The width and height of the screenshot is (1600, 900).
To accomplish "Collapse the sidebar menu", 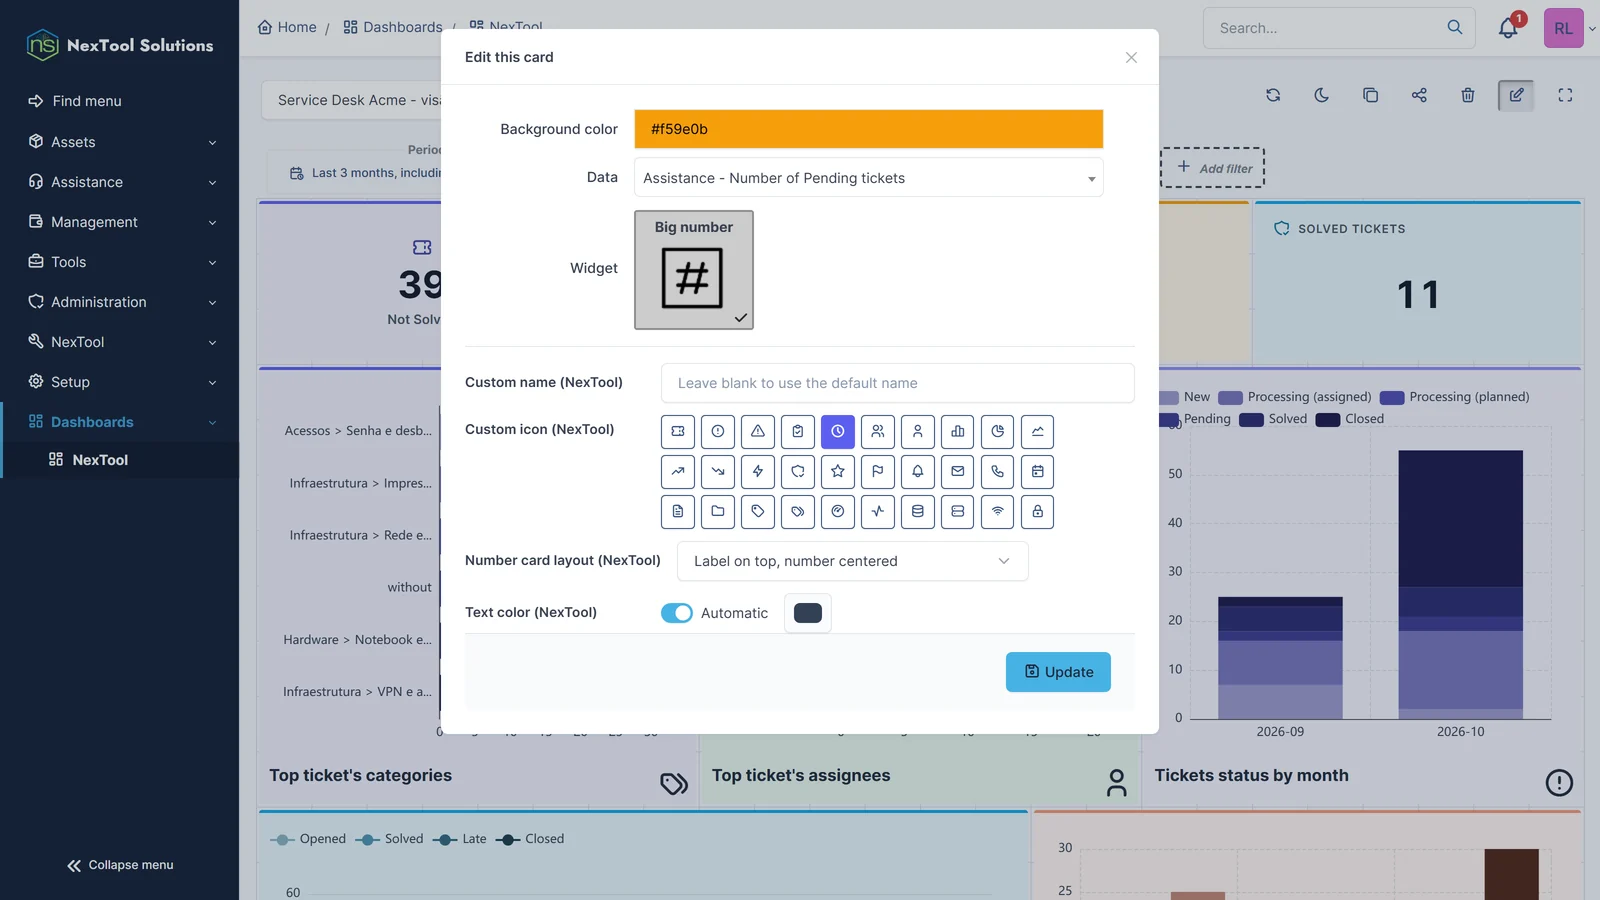I will 120,865.
